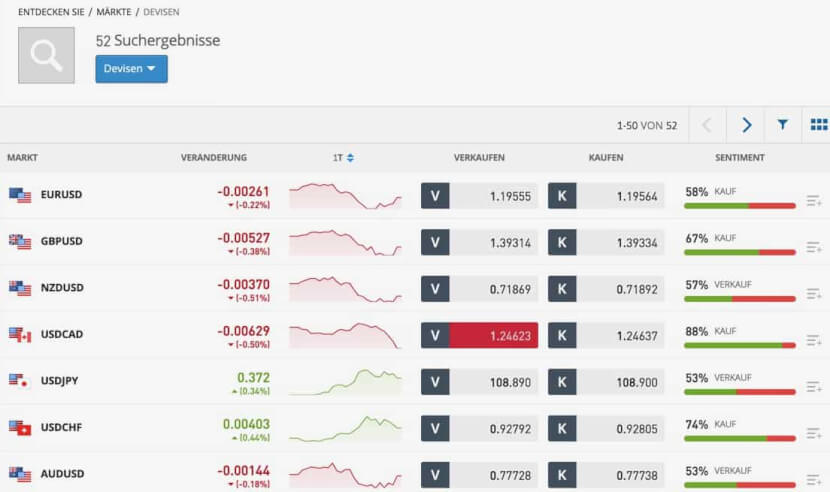Click EURUSD 1-day sparkline chart

pos(345,196)
